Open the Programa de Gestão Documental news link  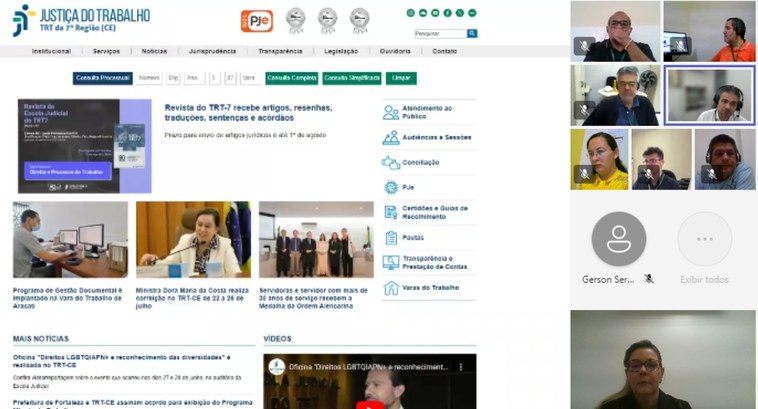[x=68, y=298]
